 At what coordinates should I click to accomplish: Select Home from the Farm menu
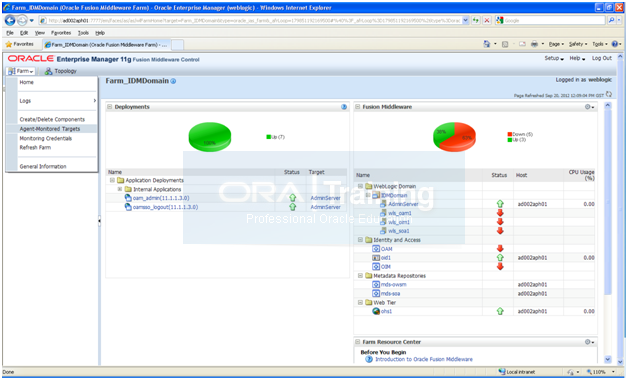coord(26,82)
